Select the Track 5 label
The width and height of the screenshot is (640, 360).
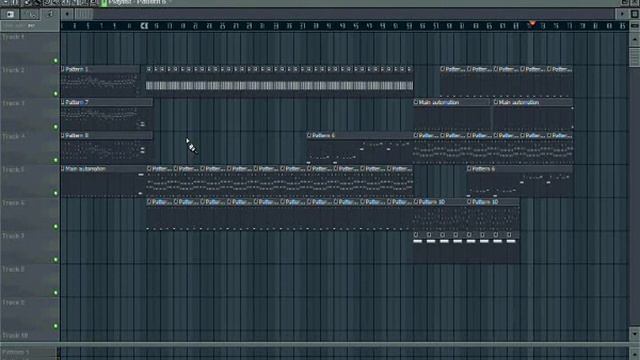click(13, 169)
